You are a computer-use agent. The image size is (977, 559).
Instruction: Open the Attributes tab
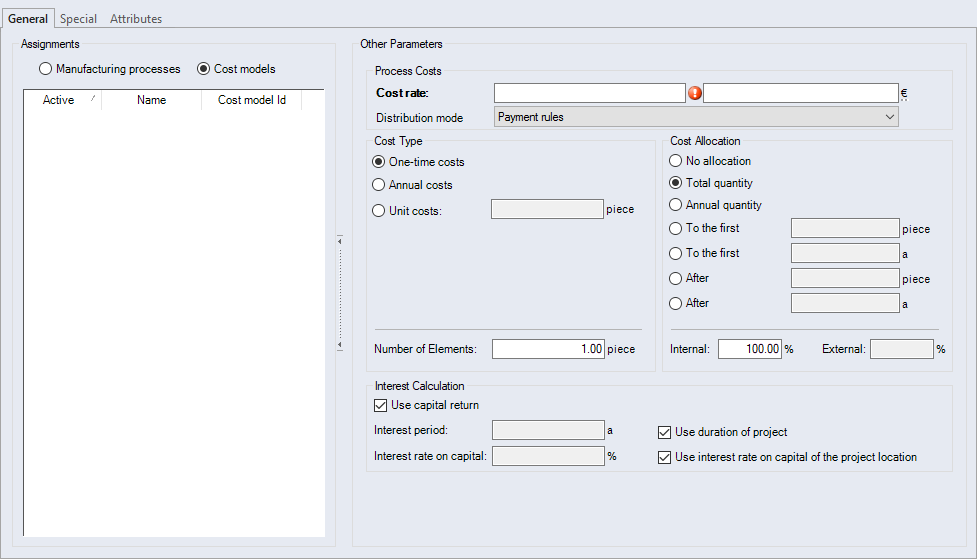pos(136,19)
